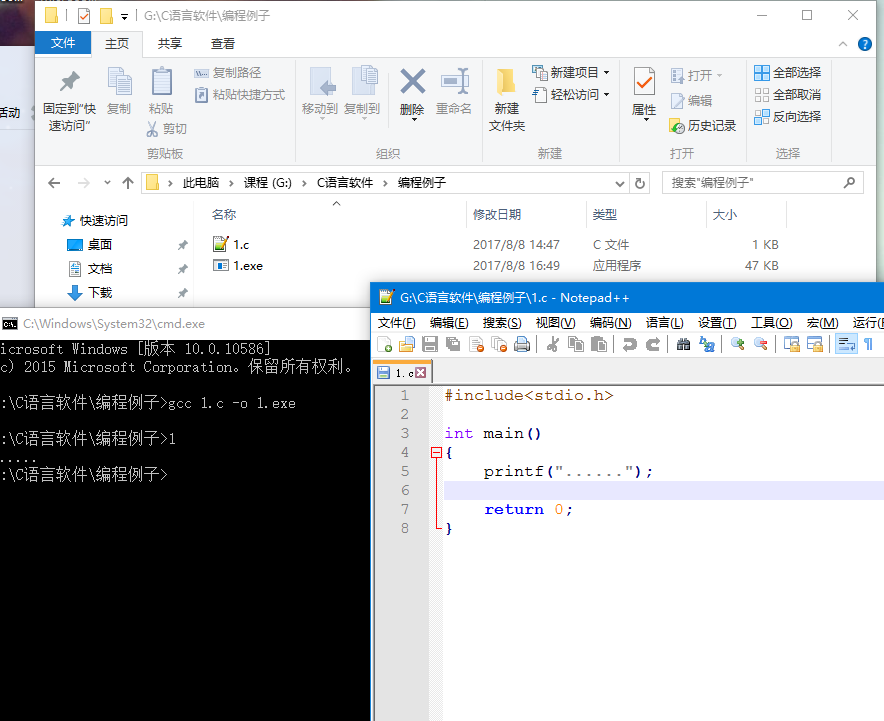884x721 pixels.
Task: Collapse the code fold marker at line 4
Action: pos(436,452)
